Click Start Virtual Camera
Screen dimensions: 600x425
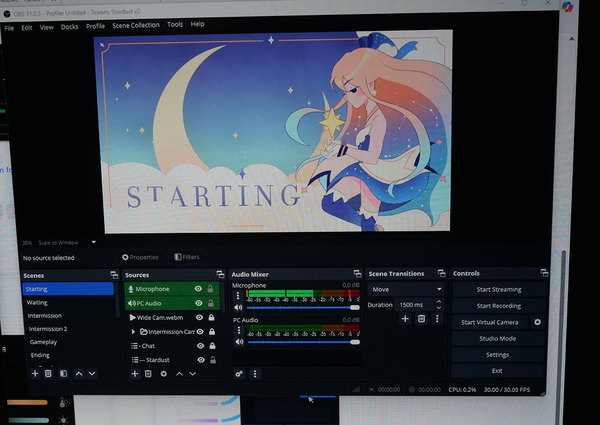(490, 322)
